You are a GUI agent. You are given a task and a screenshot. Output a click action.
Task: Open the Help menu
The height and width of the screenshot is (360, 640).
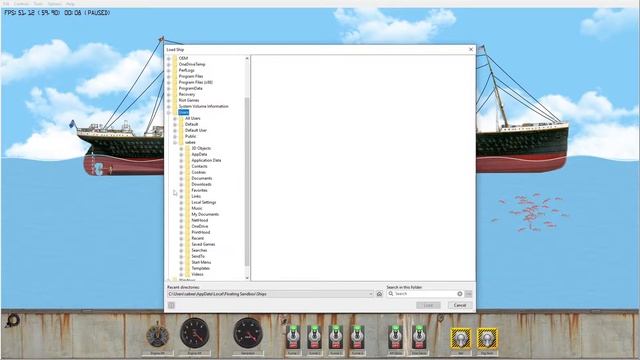[x=70, y=4]
